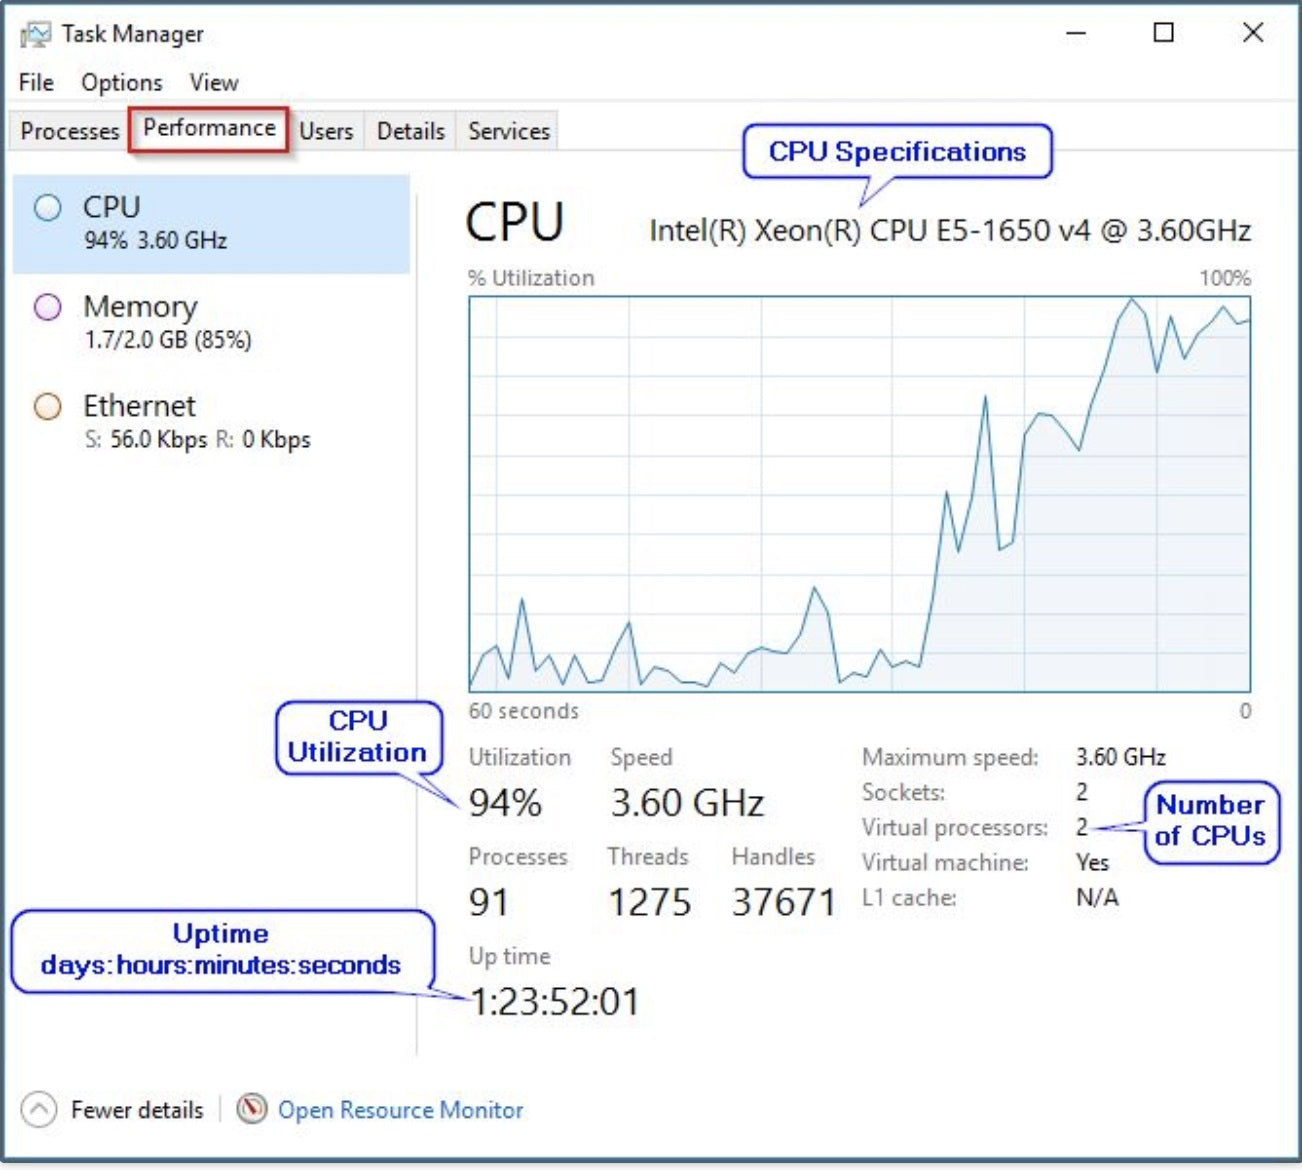Image resolution: width=1302 pixels, height=1170 pixels.
Task: Click the Fewer details button text
Action: [137, 1110]
